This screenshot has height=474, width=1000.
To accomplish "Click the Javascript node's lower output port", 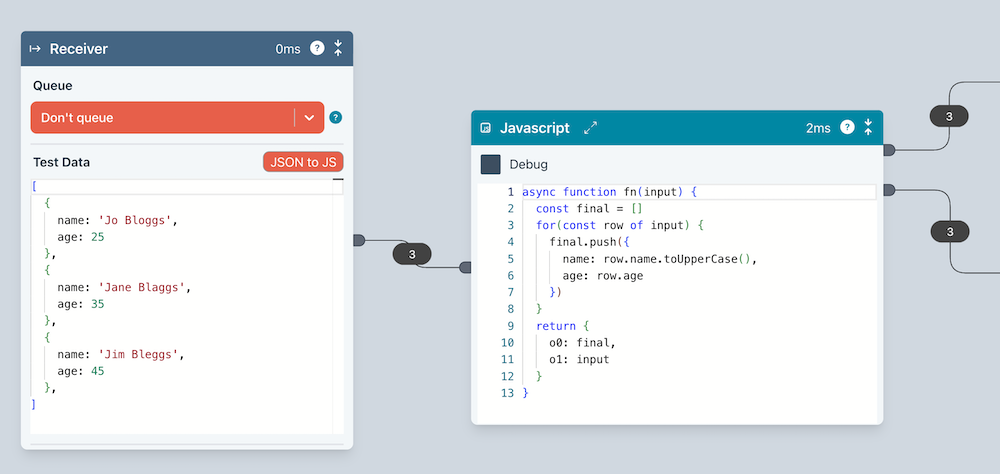I will 888,189.
